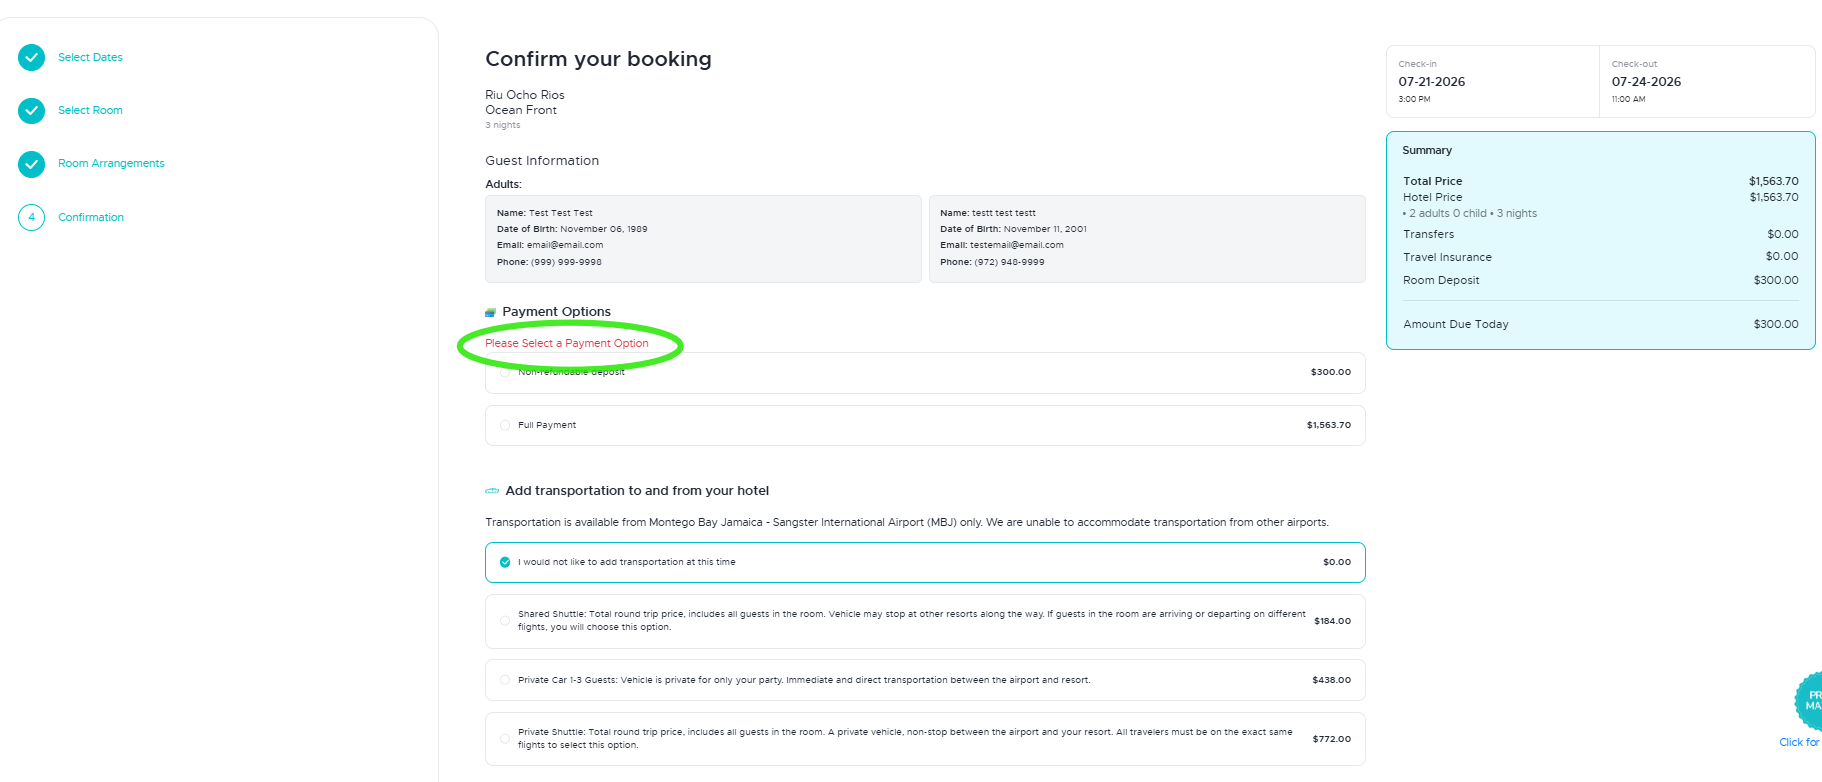Click the Payment Options card icon
1822x782 pixels.
[490, 312]
